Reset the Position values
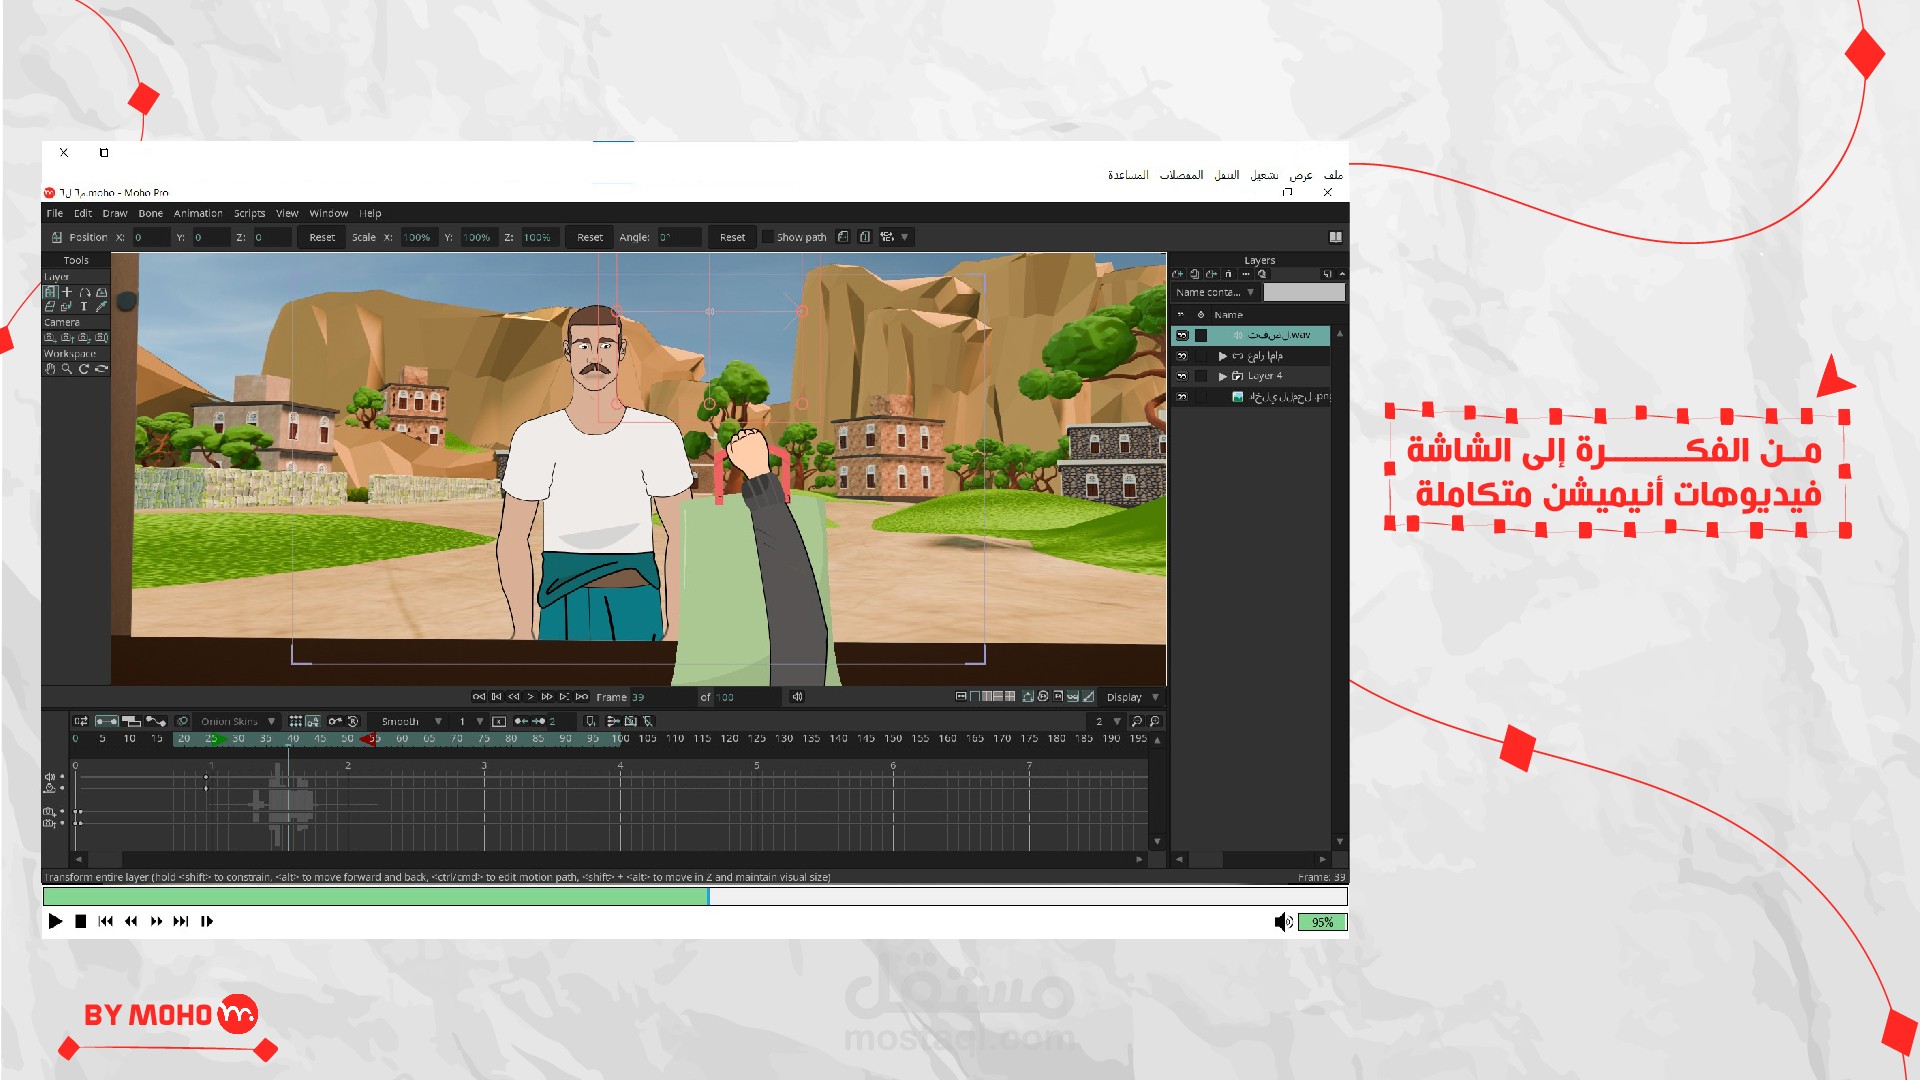 click(322, 237)
